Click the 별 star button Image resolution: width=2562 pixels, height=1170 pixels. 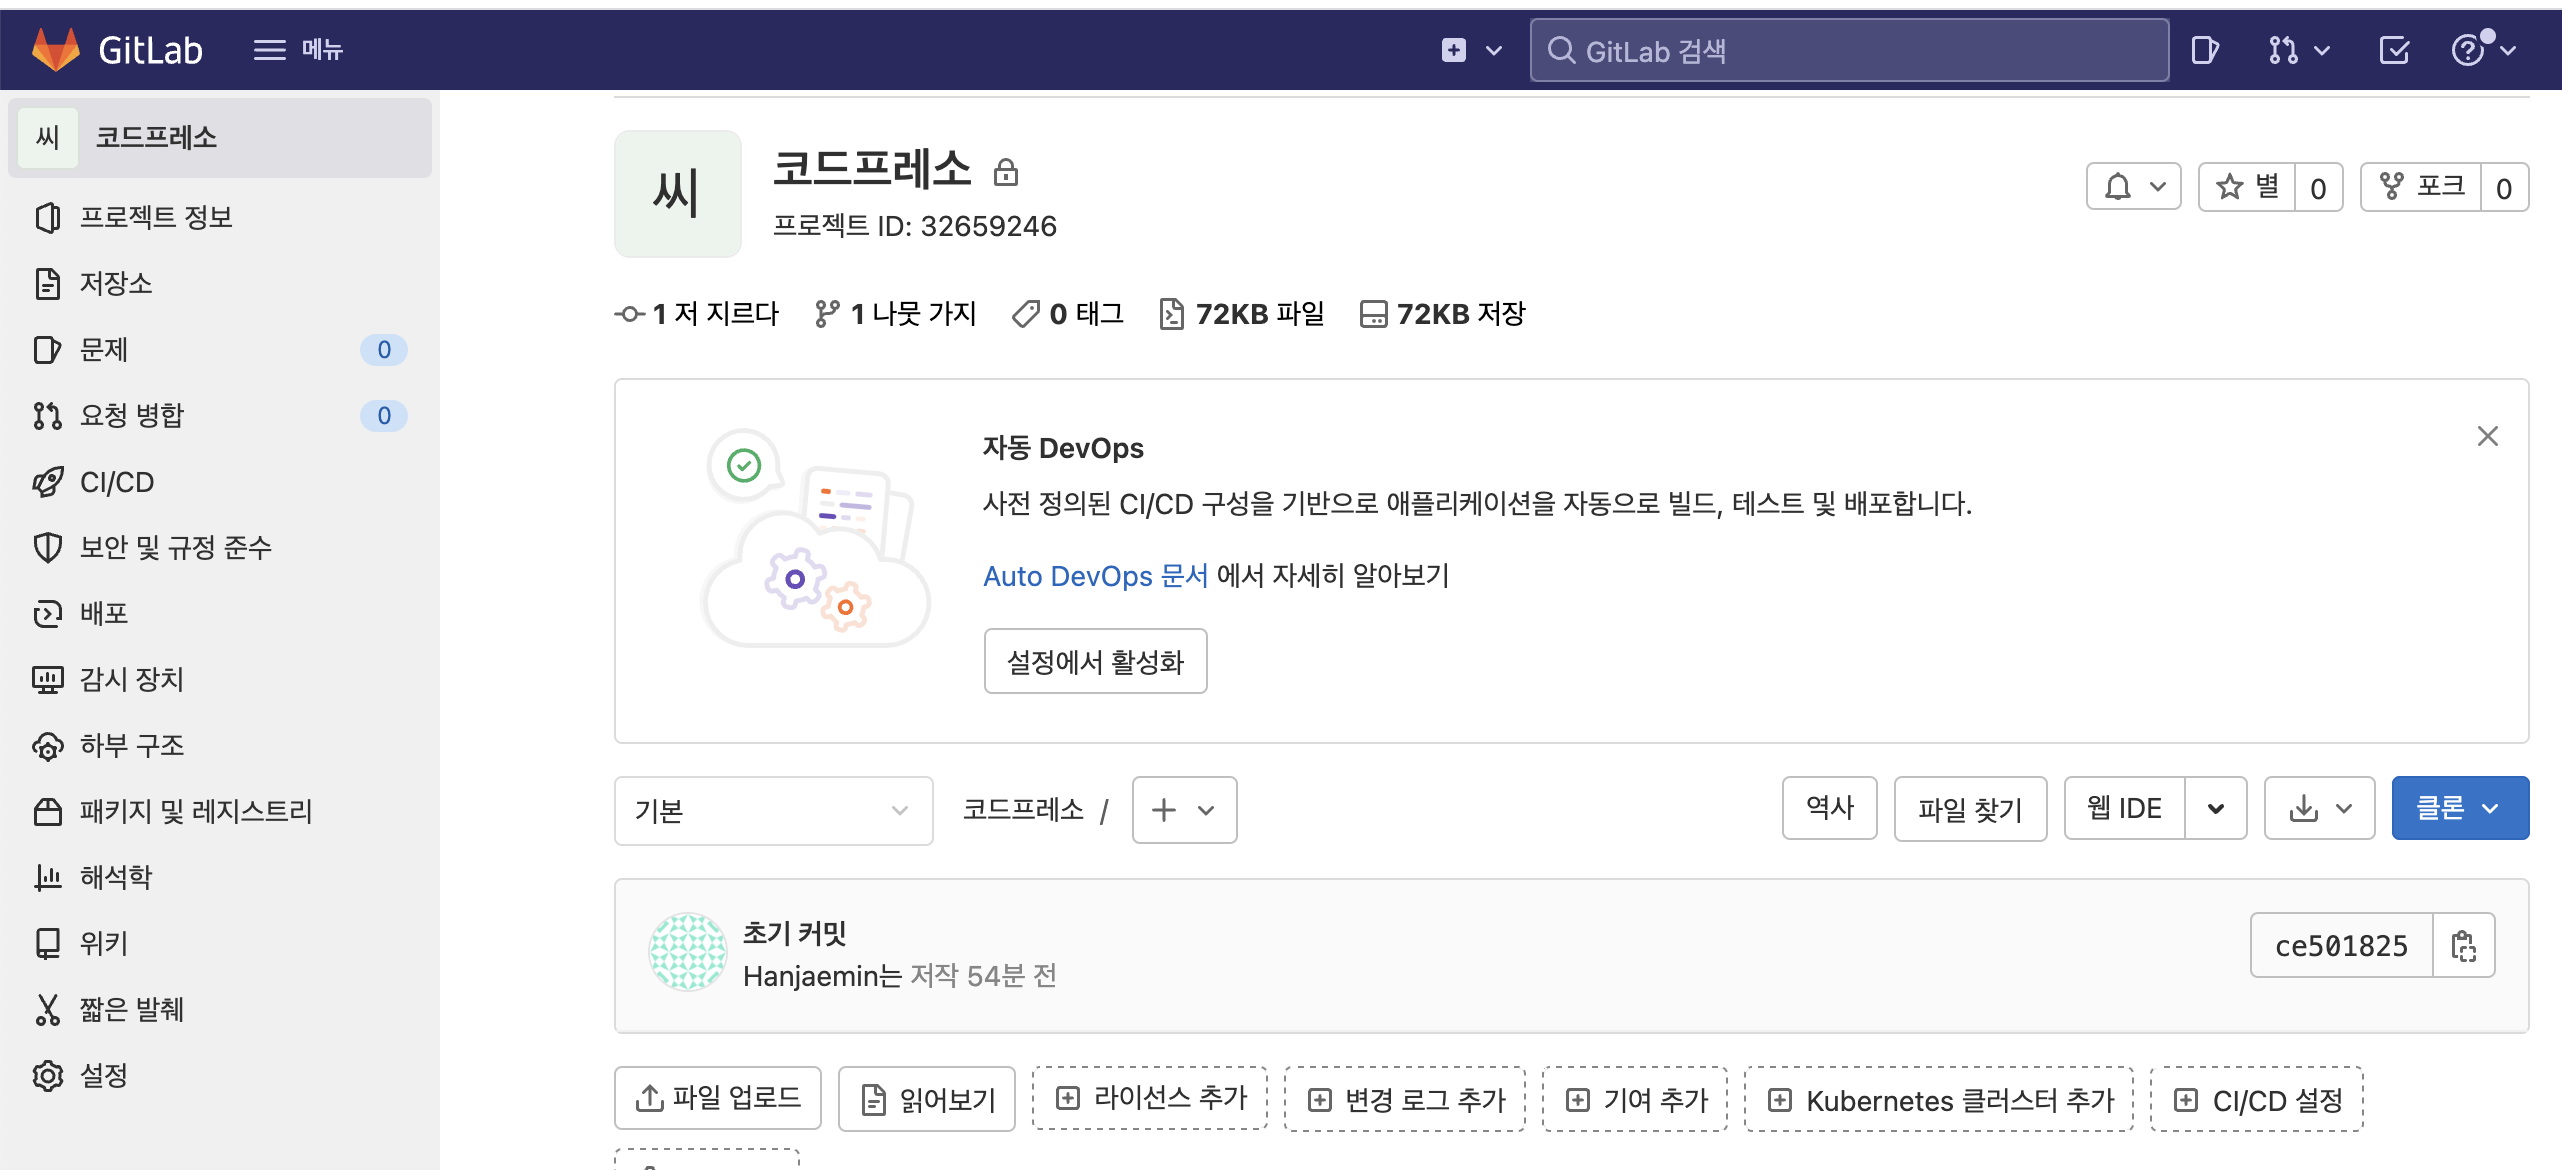pos(2248,187)
